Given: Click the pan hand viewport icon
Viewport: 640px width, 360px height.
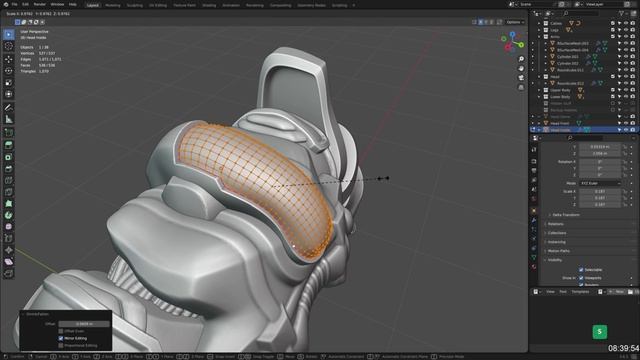Looking at the screenshot, I should pyautogui.click(x=521, y=69).
